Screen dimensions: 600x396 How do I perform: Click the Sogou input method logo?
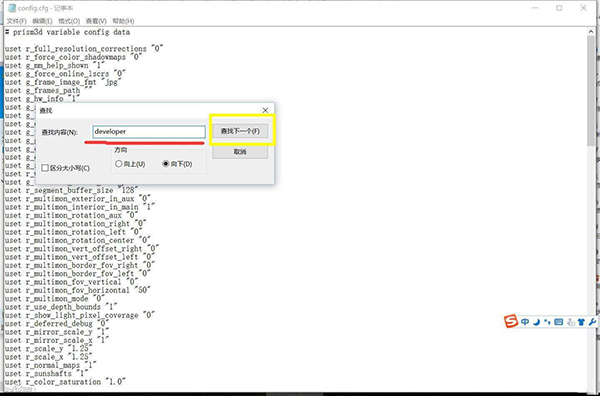tap(510, 321)
